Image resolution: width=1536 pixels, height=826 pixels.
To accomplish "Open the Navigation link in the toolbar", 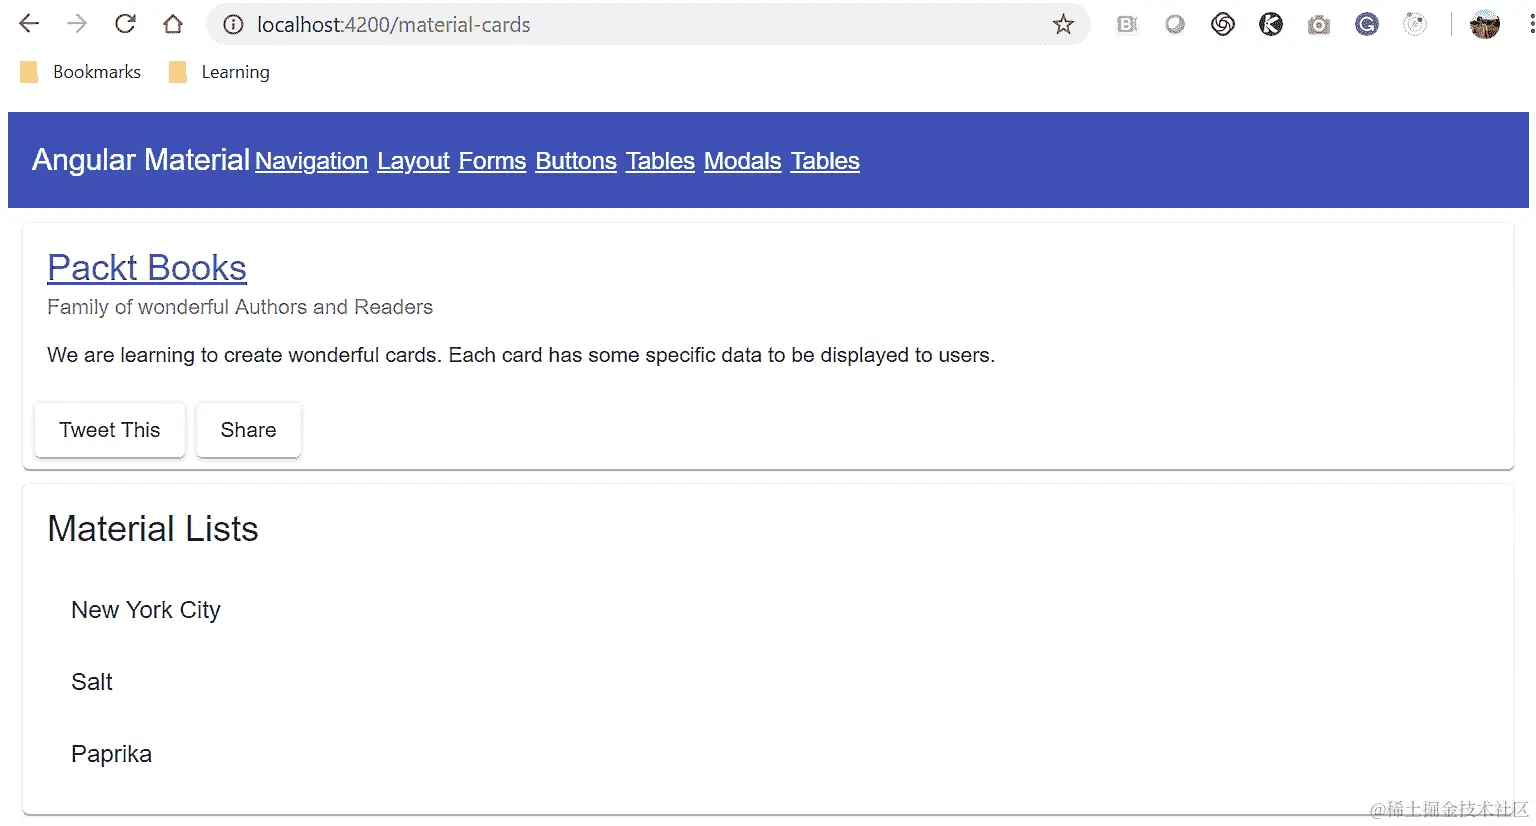I will 311,161.
